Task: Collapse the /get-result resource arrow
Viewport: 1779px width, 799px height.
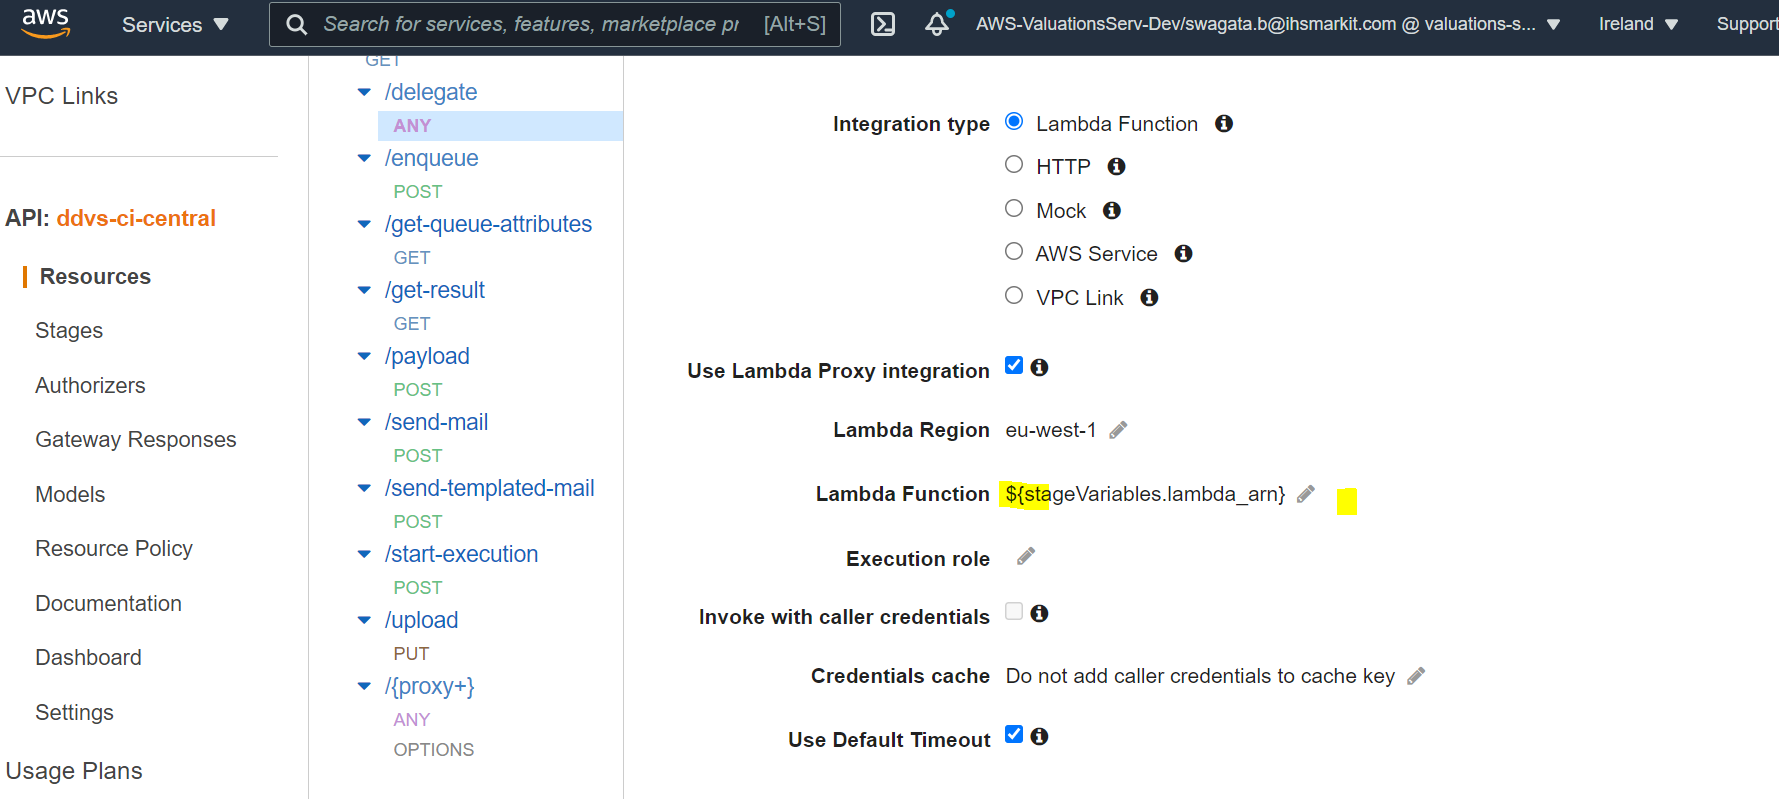Action: coord(364,290)
